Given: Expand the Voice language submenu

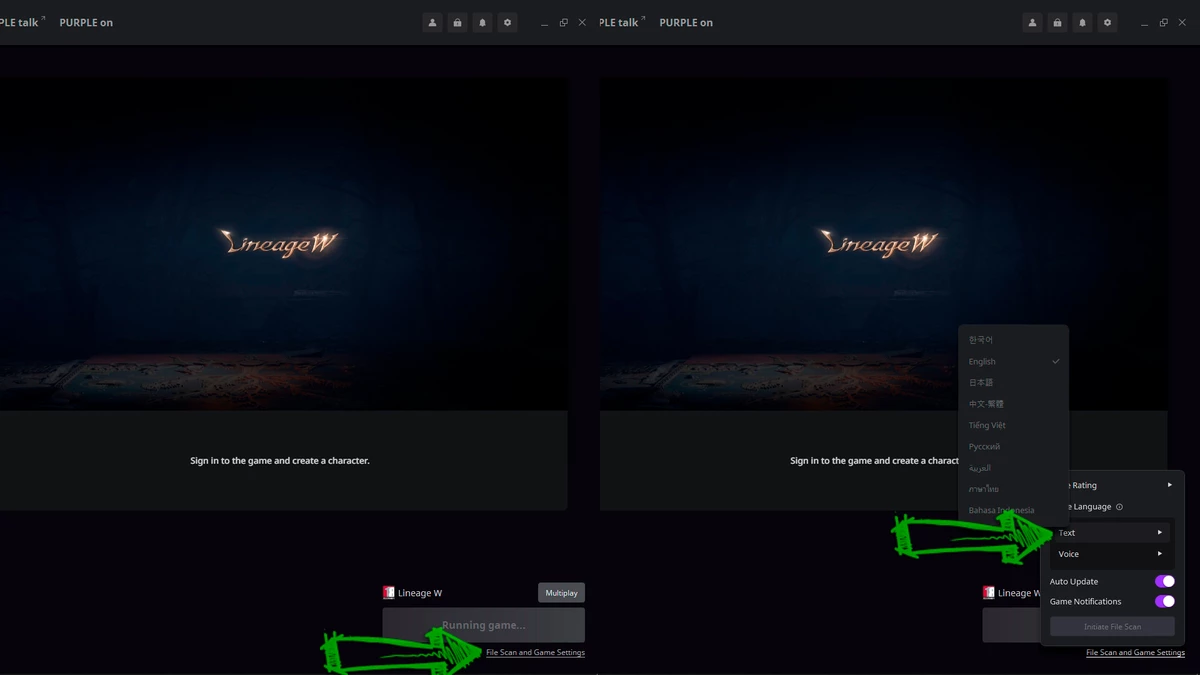Looking at the screenshot, I should point(1110,554).
